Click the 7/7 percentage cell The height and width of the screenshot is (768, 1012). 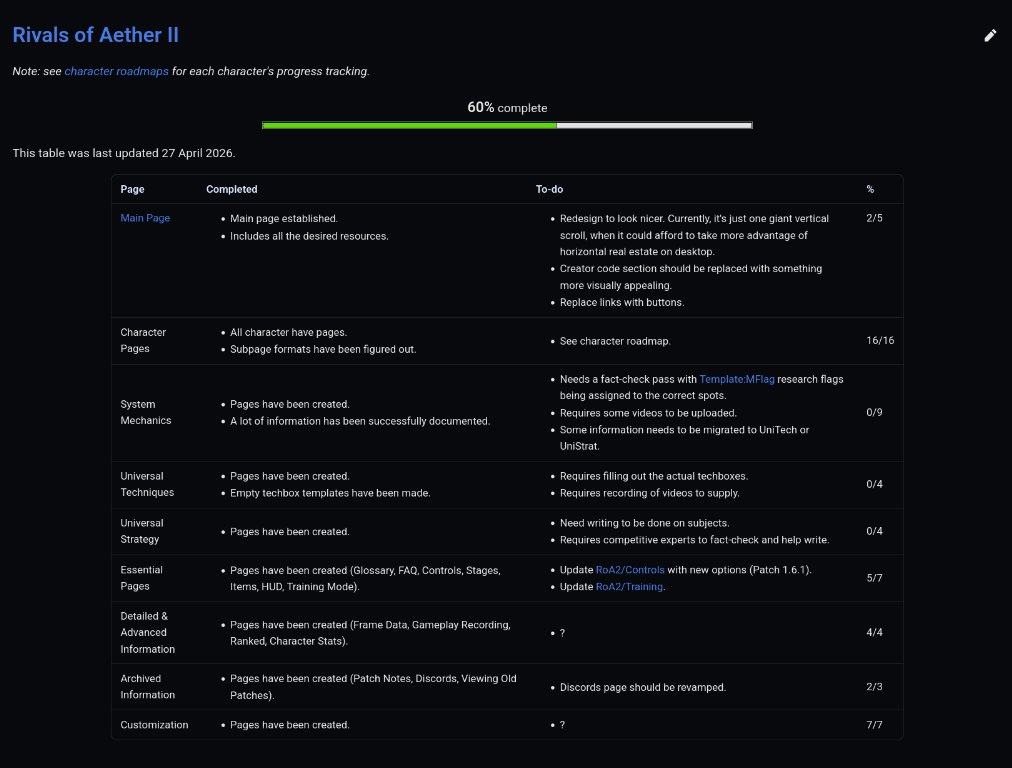(x=875, y=725)
